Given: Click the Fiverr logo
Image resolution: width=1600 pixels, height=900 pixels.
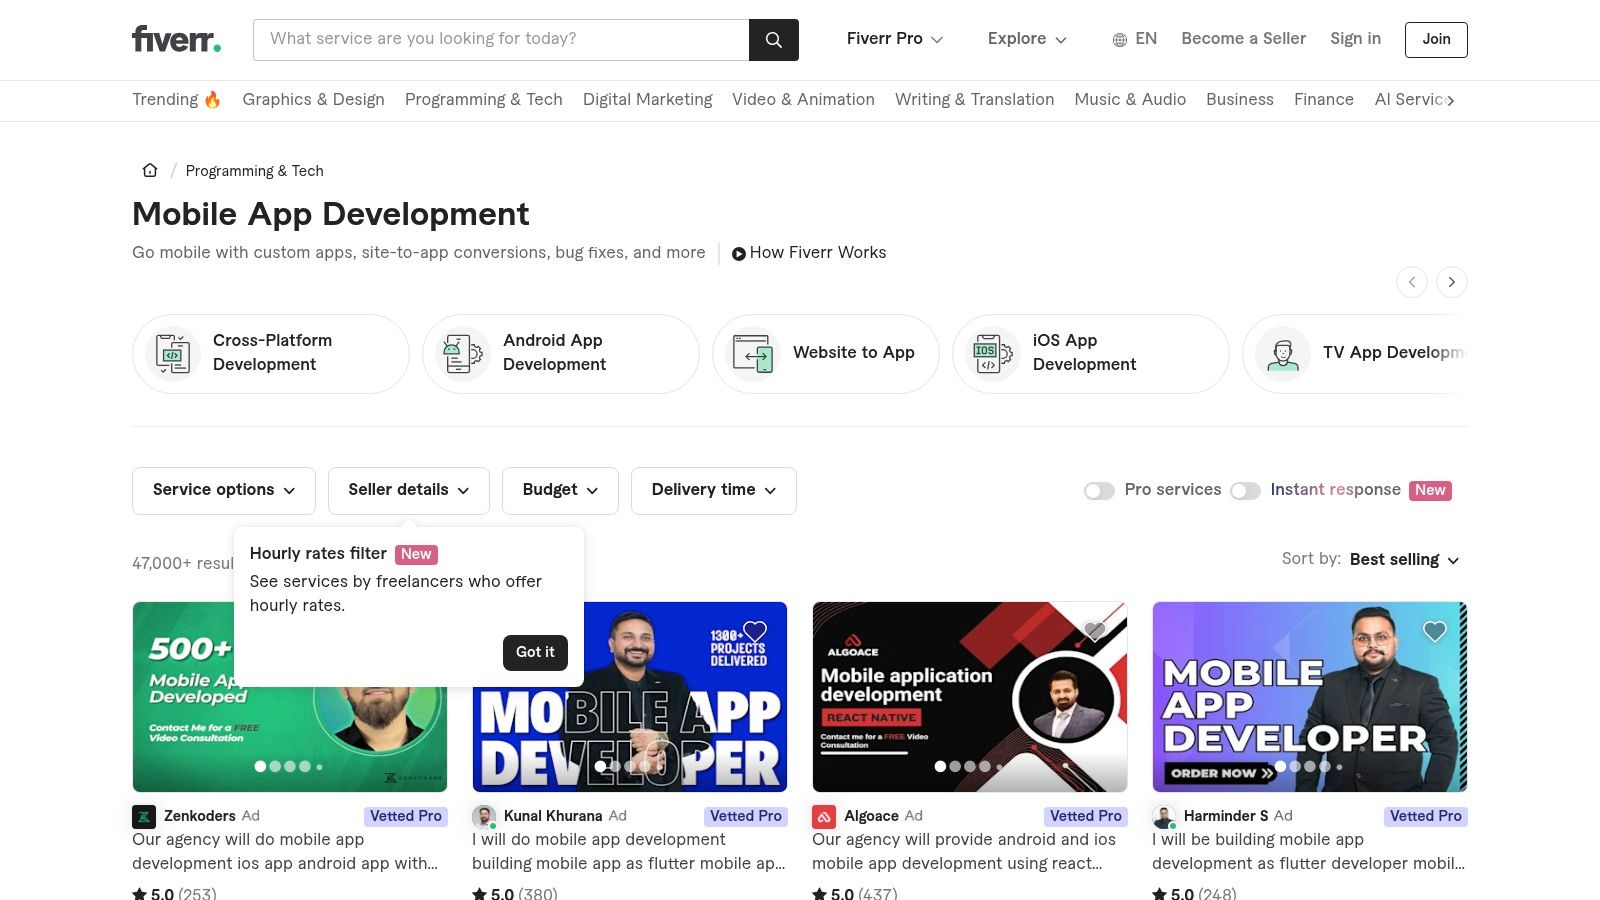Looking at the screenshot, I should 176,39.
